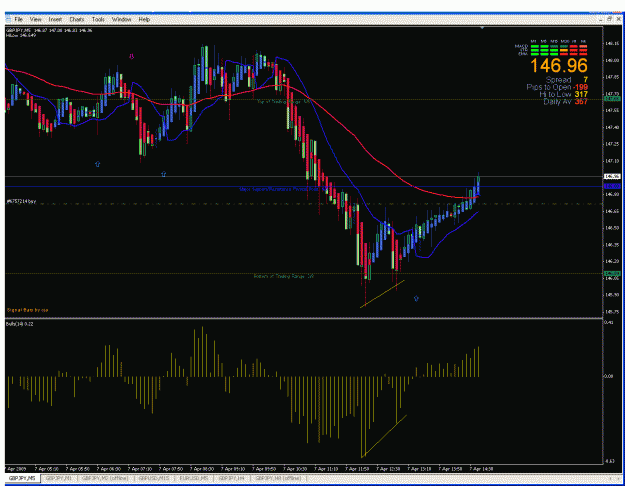Click the M1 column MACD signal bar
The width and height of the screenshot is (625, 486).
click(x=534, y=46)
